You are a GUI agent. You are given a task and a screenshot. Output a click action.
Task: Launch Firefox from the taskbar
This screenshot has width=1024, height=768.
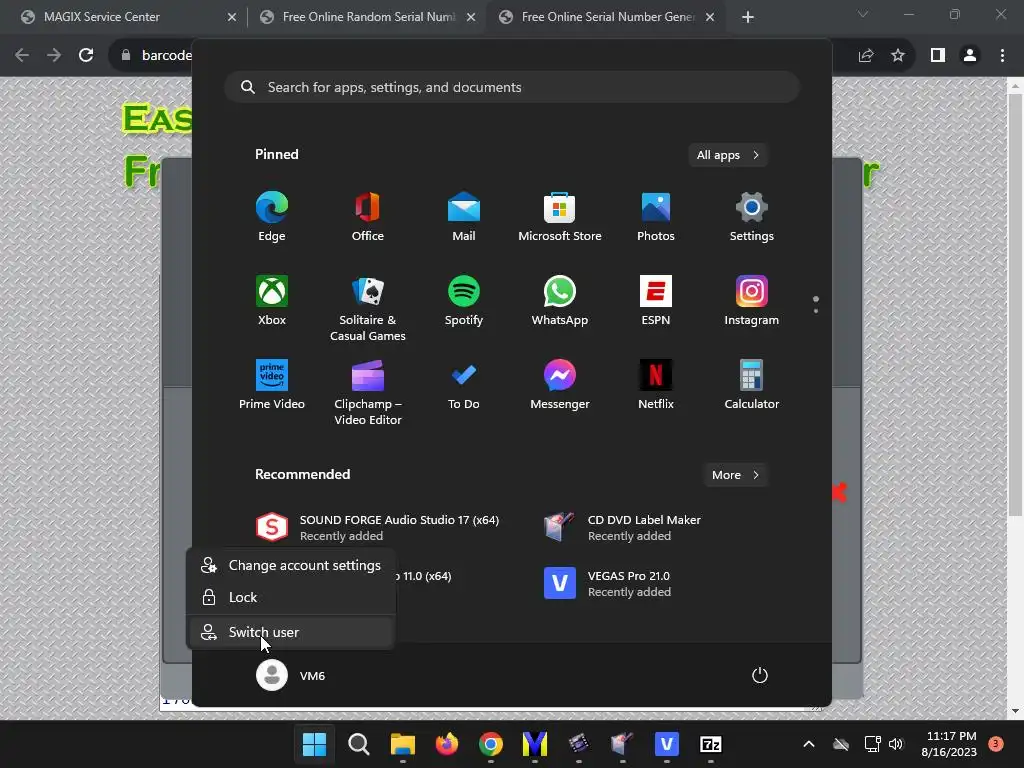447,744
